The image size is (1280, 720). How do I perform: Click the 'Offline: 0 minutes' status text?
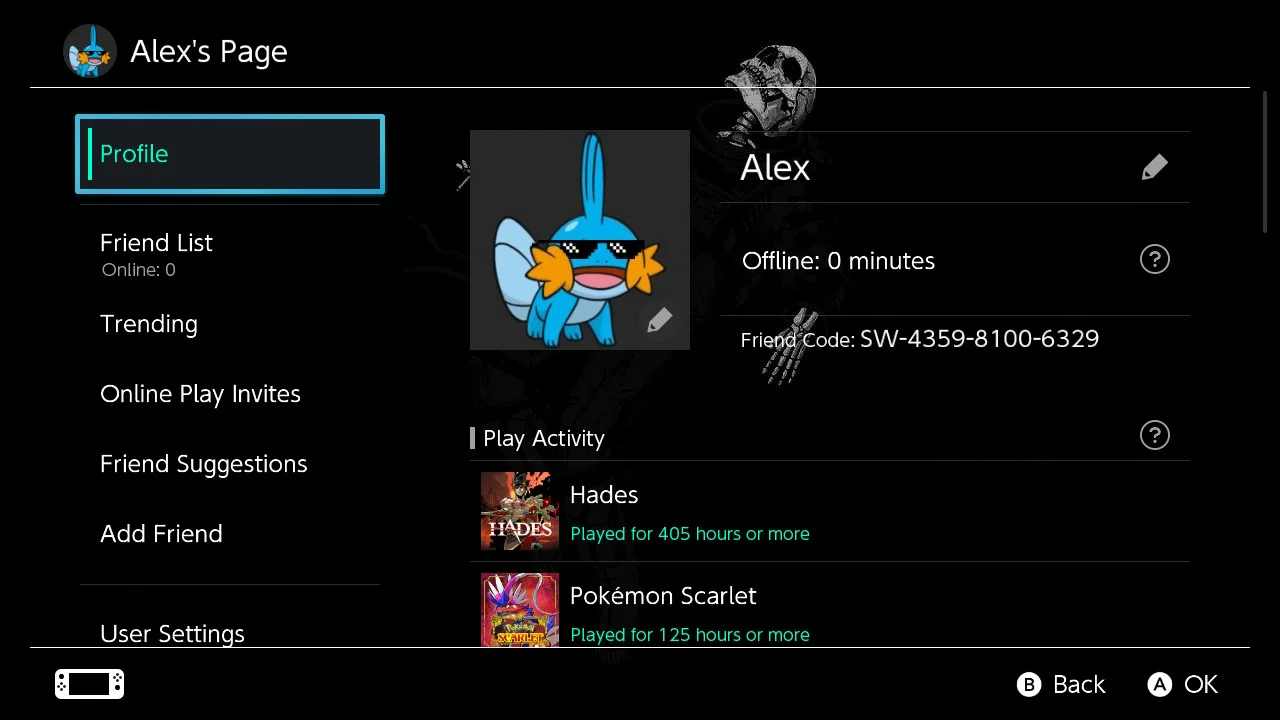838,261
